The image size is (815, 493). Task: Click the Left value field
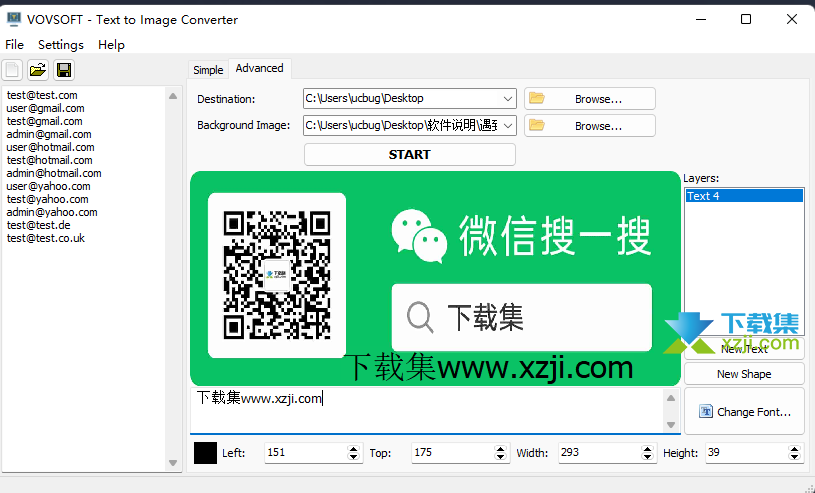click(x=305, y=452)
